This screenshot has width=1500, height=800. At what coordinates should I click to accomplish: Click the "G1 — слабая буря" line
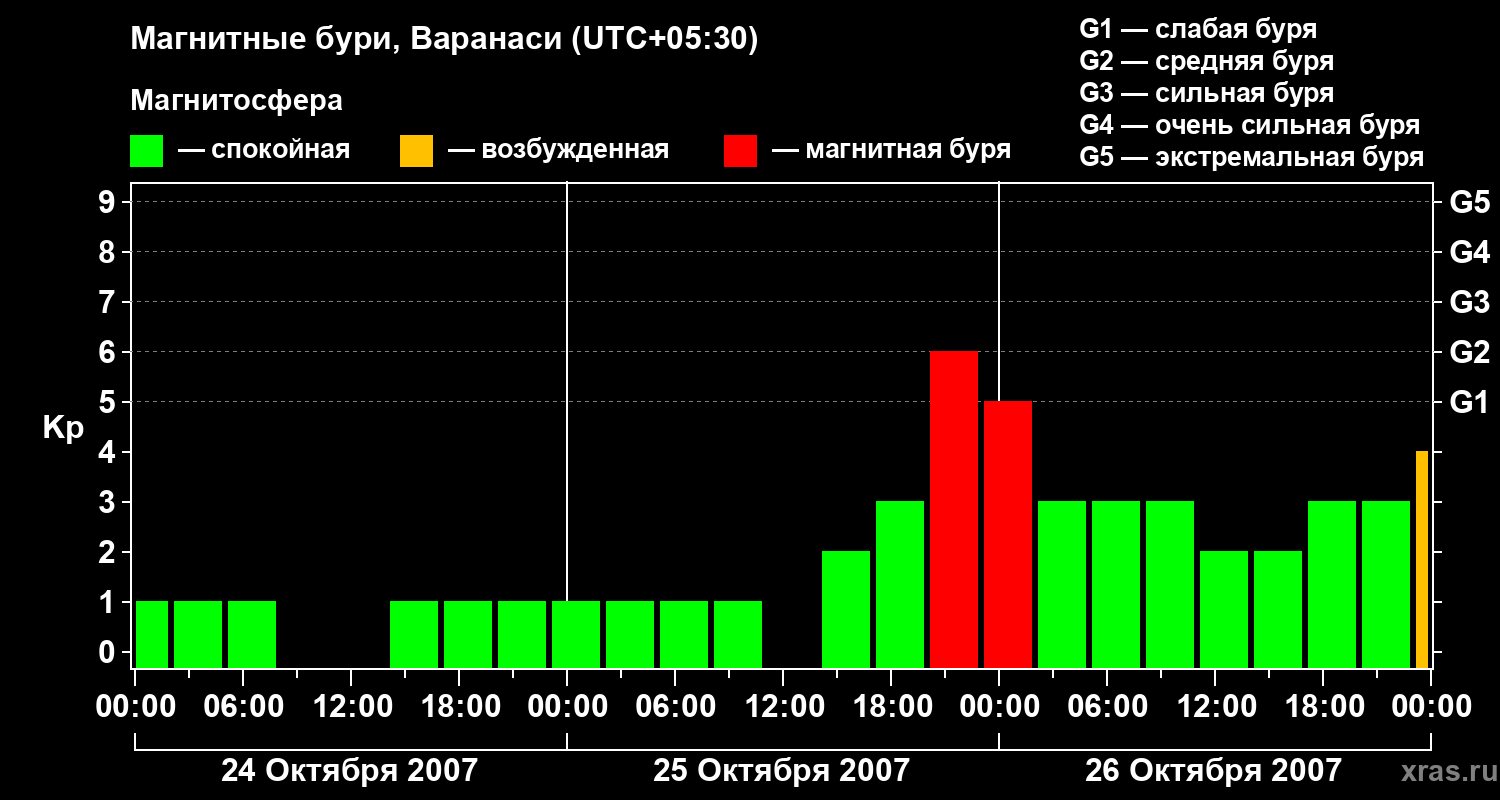click(x=1198, y=29)
